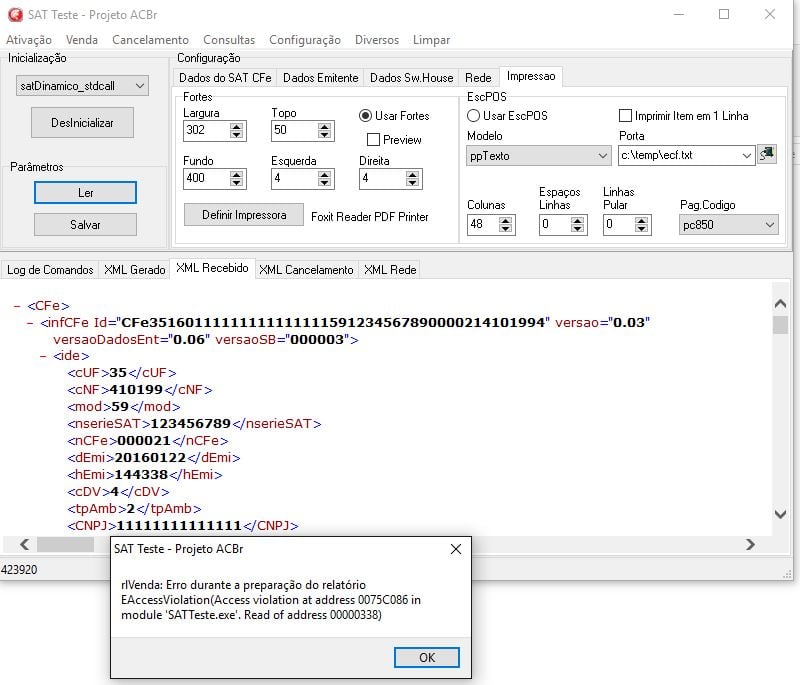
Task: Click the hEmi value 144338
Action: (141, 475)
